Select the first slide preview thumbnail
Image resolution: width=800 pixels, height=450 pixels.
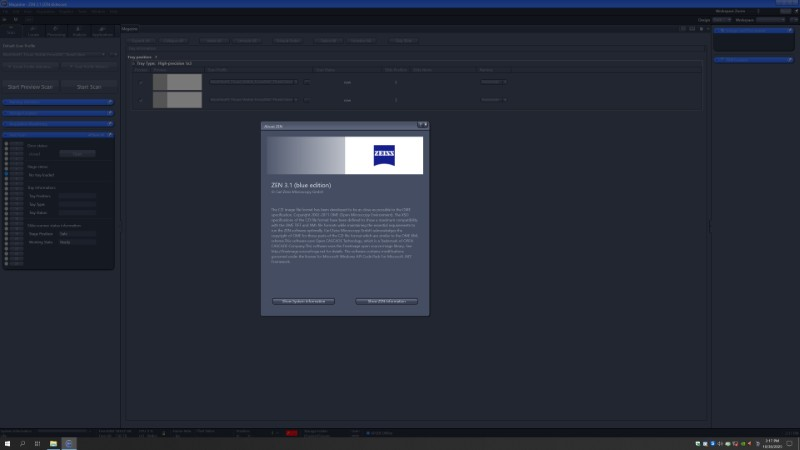coord(177,82)
